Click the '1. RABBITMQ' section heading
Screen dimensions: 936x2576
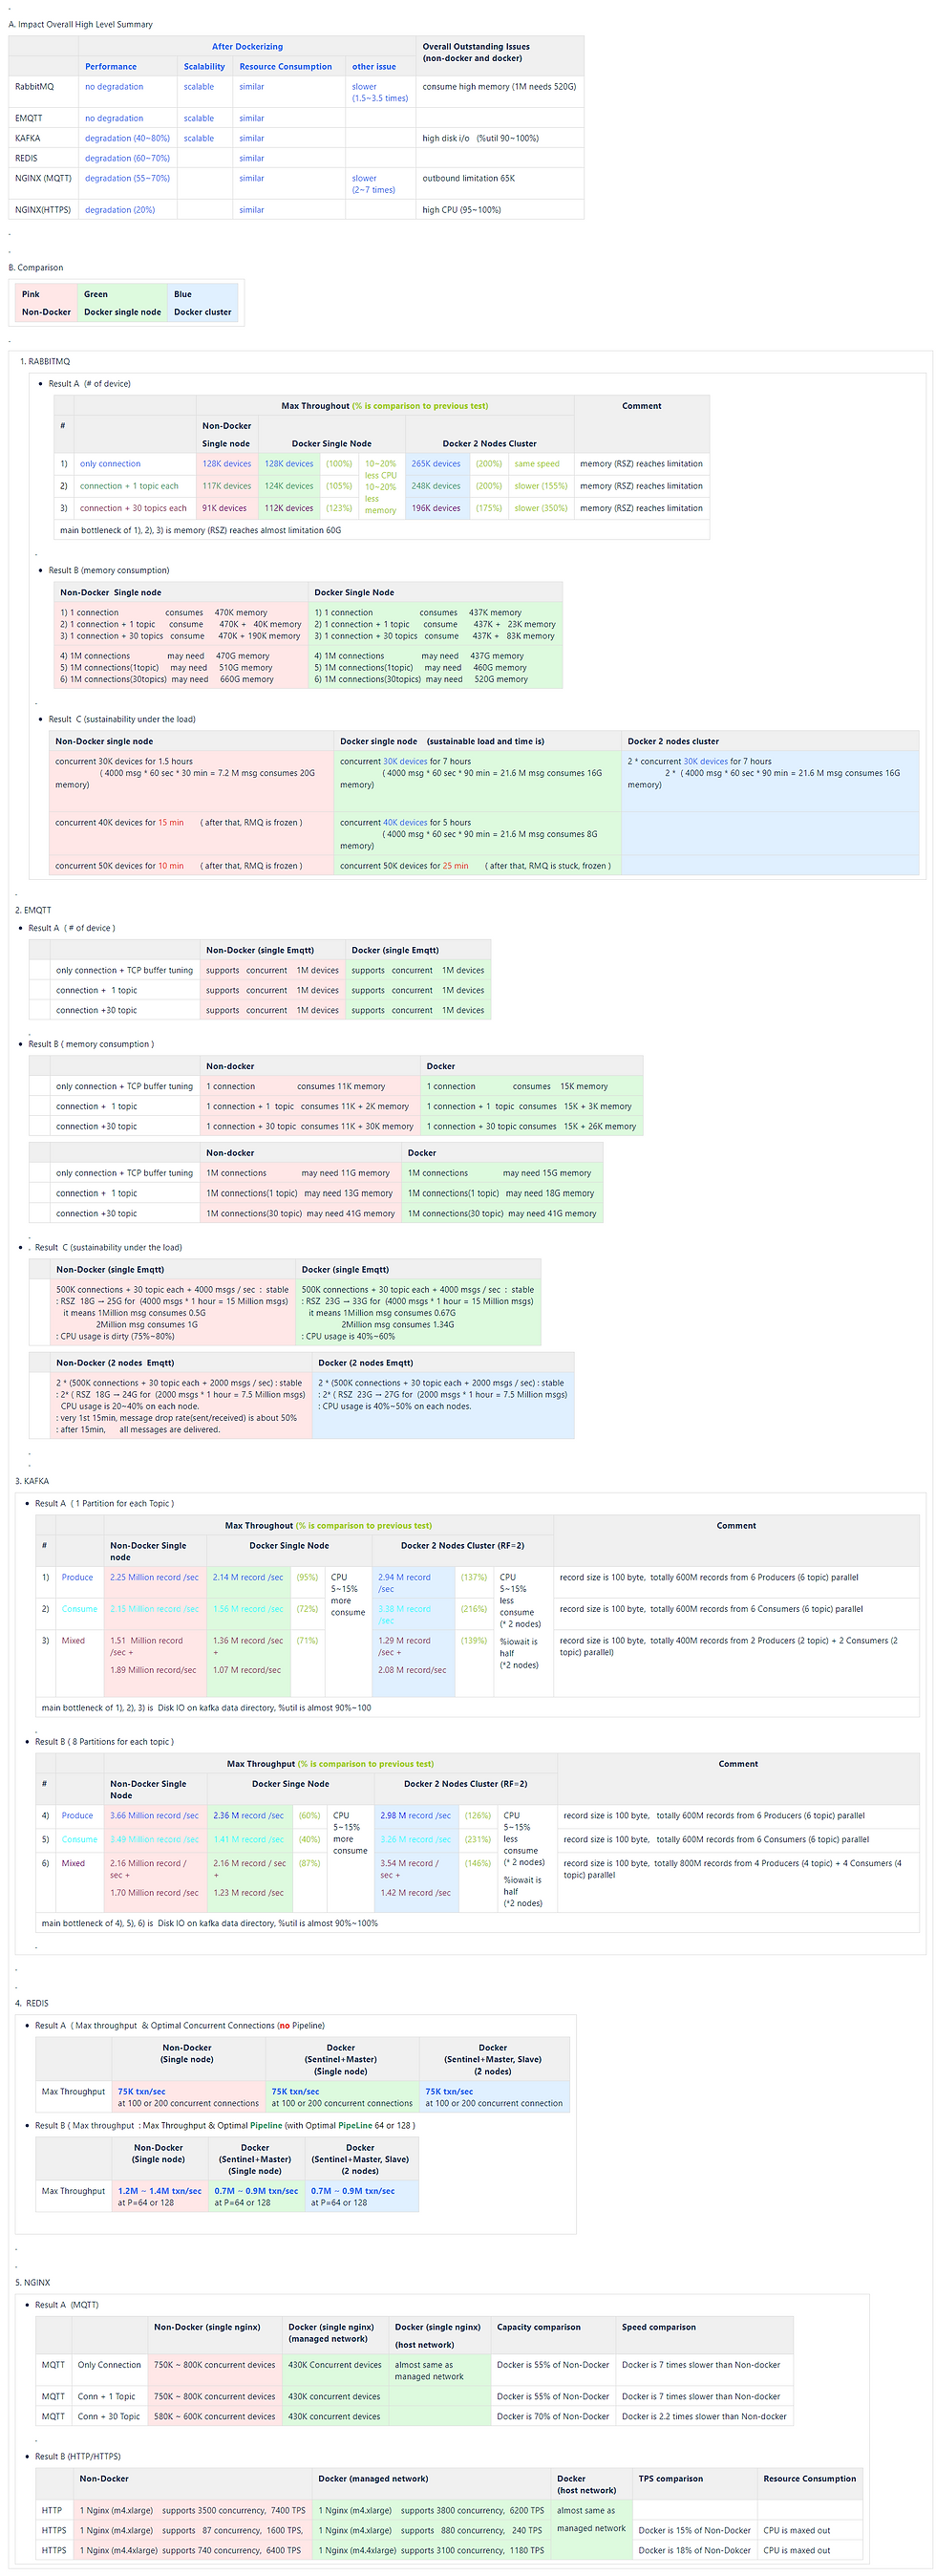click(x=45, y=361)
